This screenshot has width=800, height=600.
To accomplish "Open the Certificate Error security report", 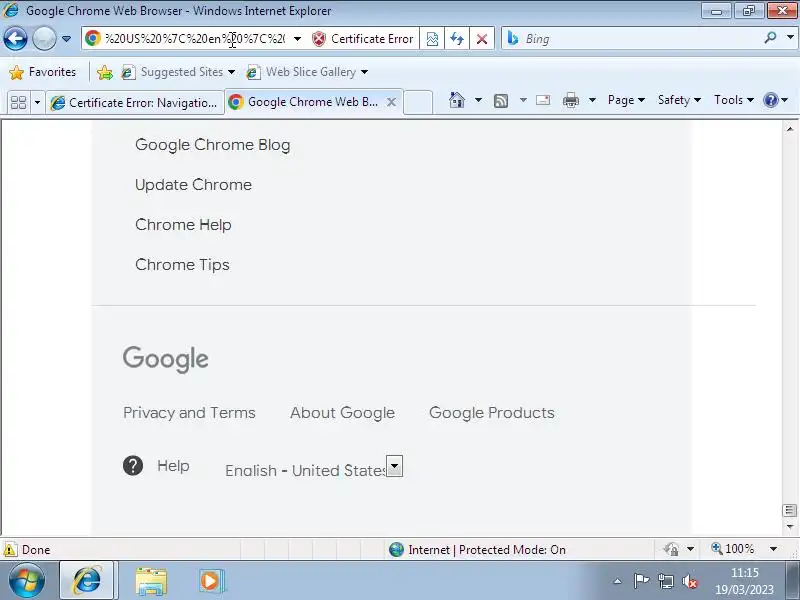I will (363, 39).
